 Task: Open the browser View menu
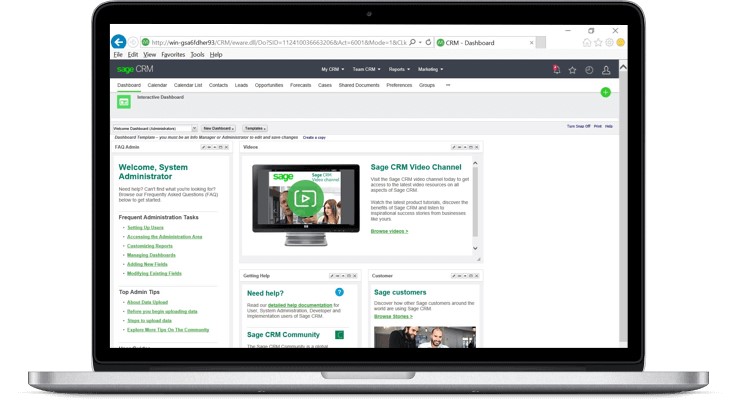coord(149,55)
